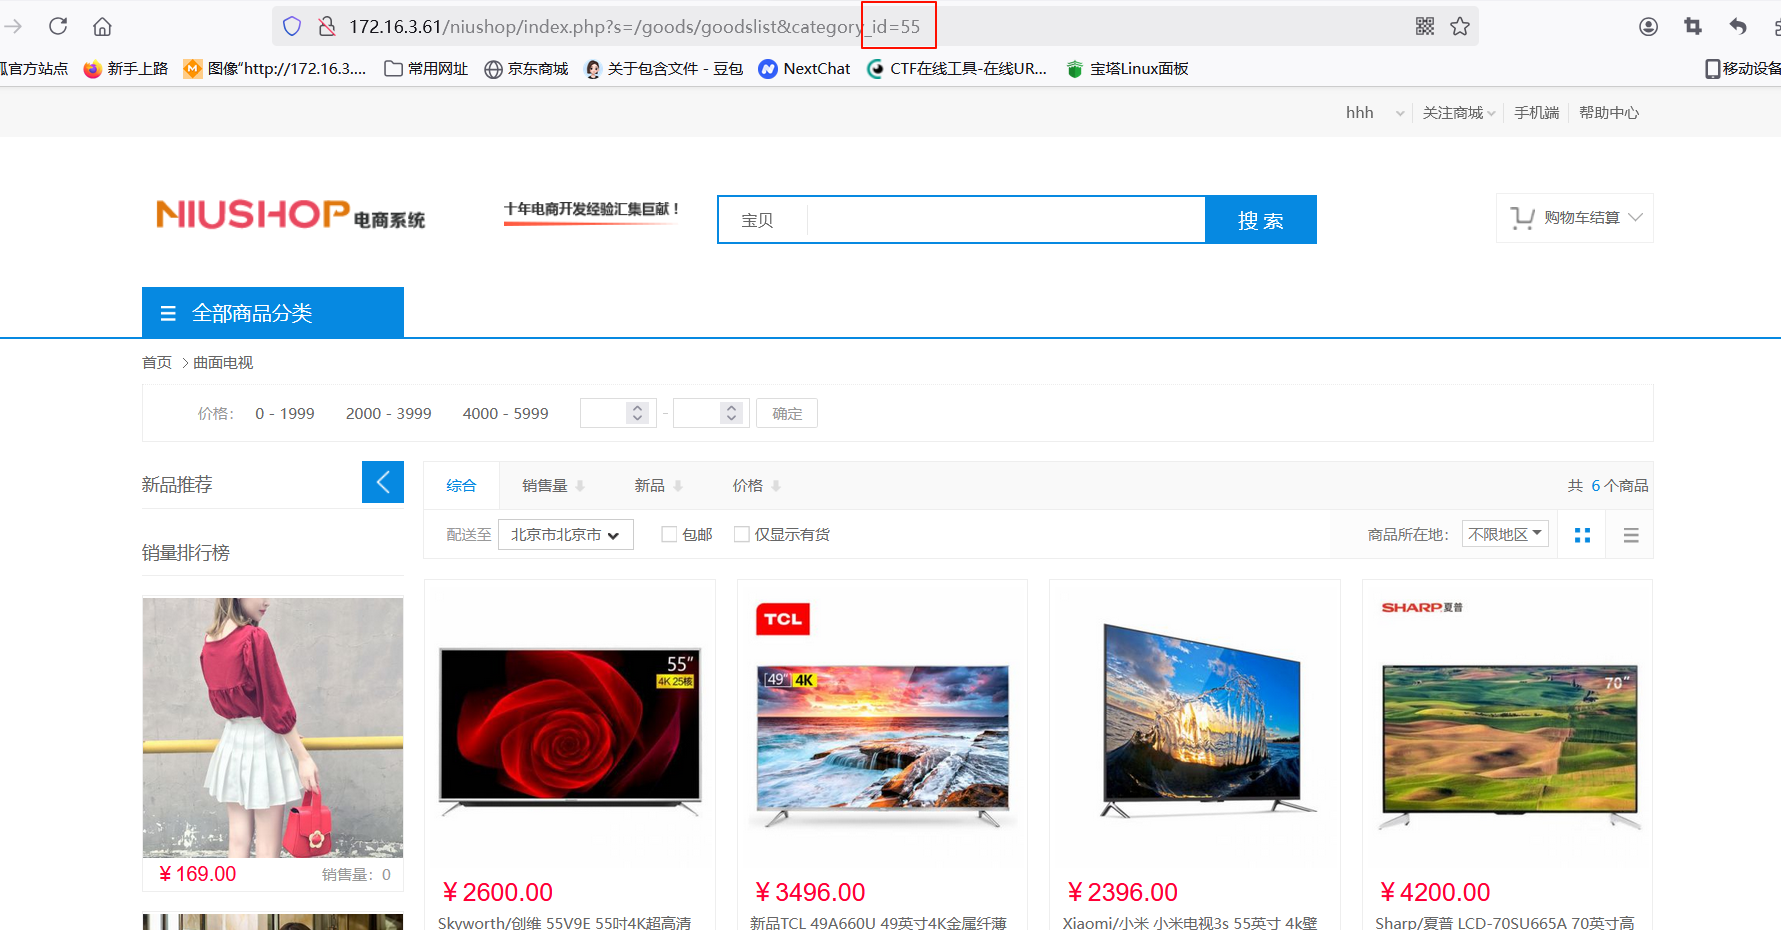The width and height of the screenshot is (1781, 930).
Task: Click the shield tracking protection icon
Action: (292, 26)
